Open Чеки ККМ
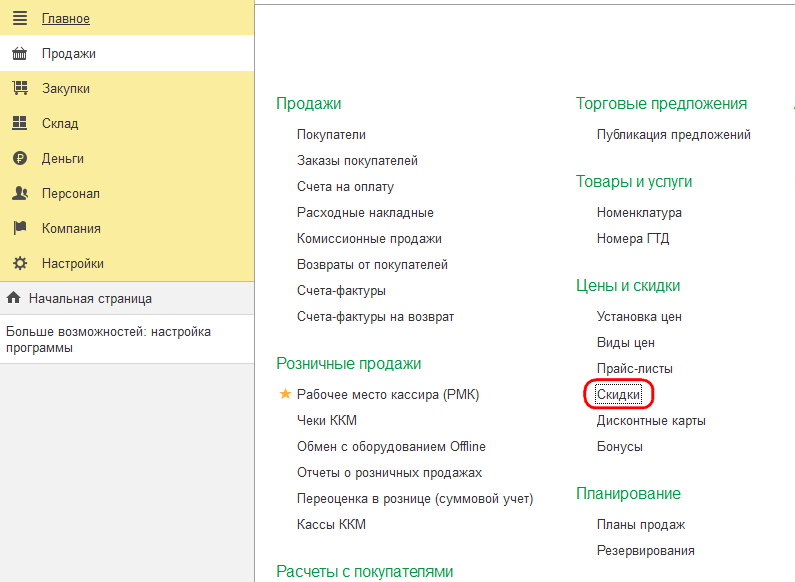 pyautogui.click(x=327, y=420)
